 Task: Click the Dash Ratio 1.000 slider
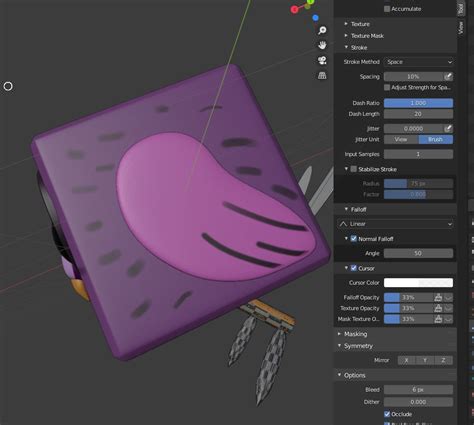click(418, 103)
